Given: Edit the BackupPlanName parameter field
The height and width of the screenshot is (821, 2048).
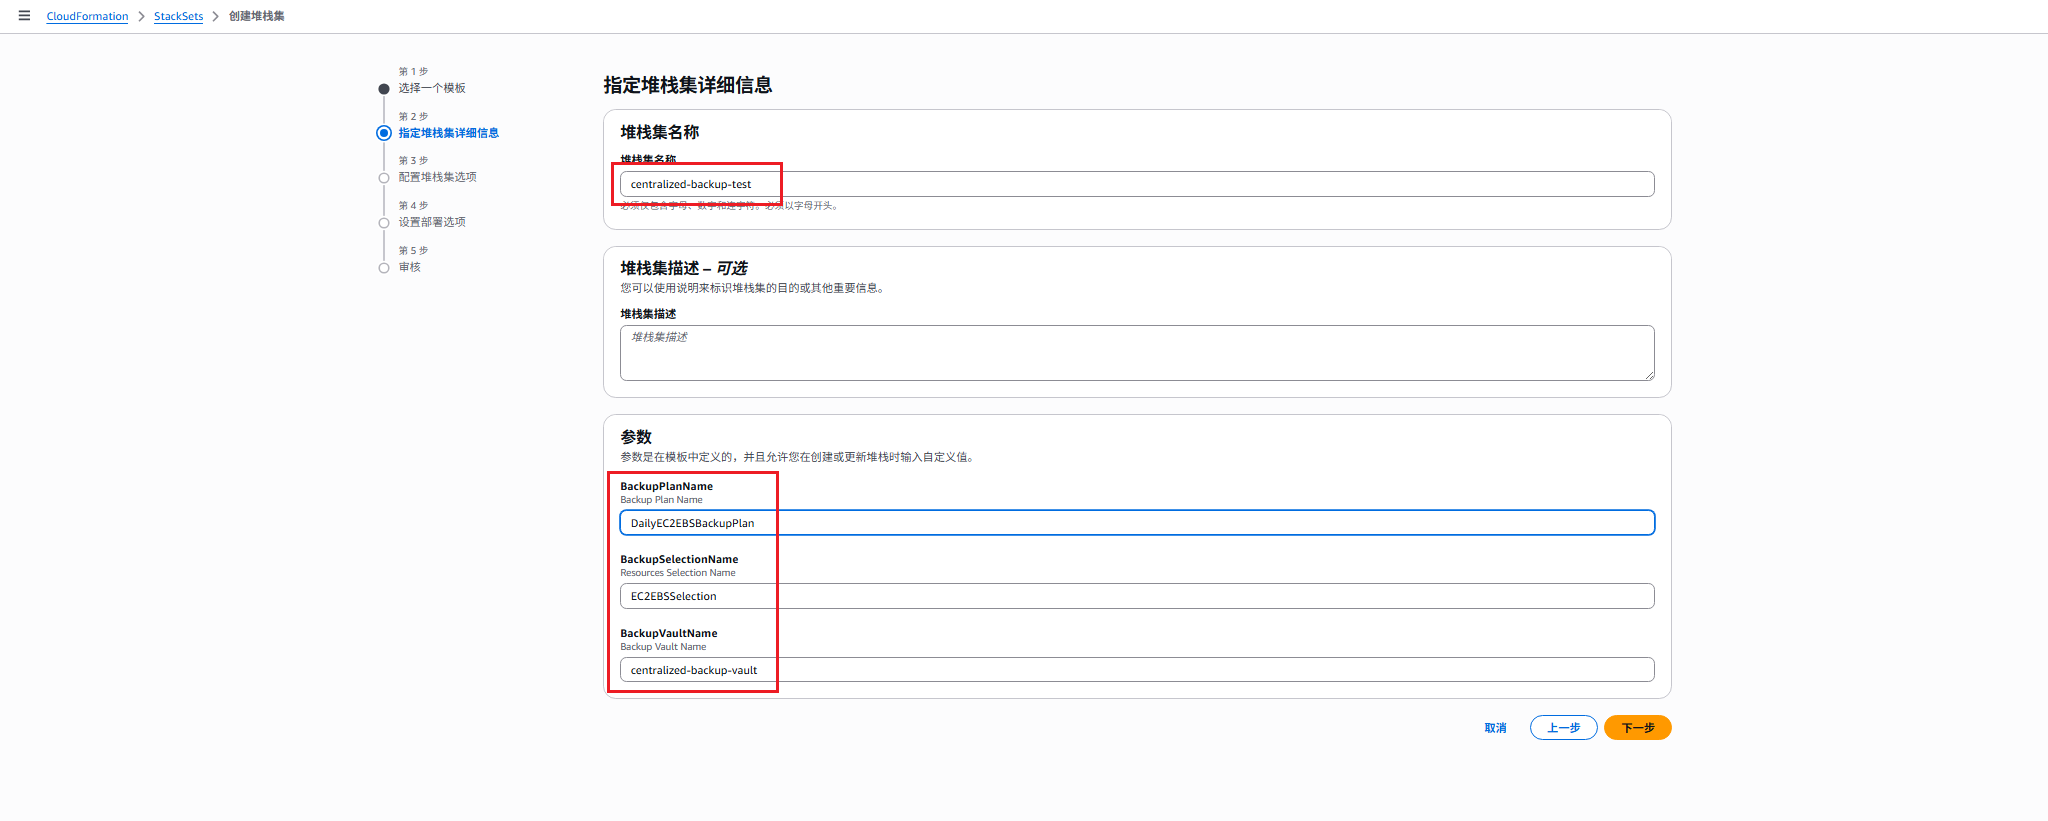Looking at the screenshot, I should click(x=1136, y=523).
